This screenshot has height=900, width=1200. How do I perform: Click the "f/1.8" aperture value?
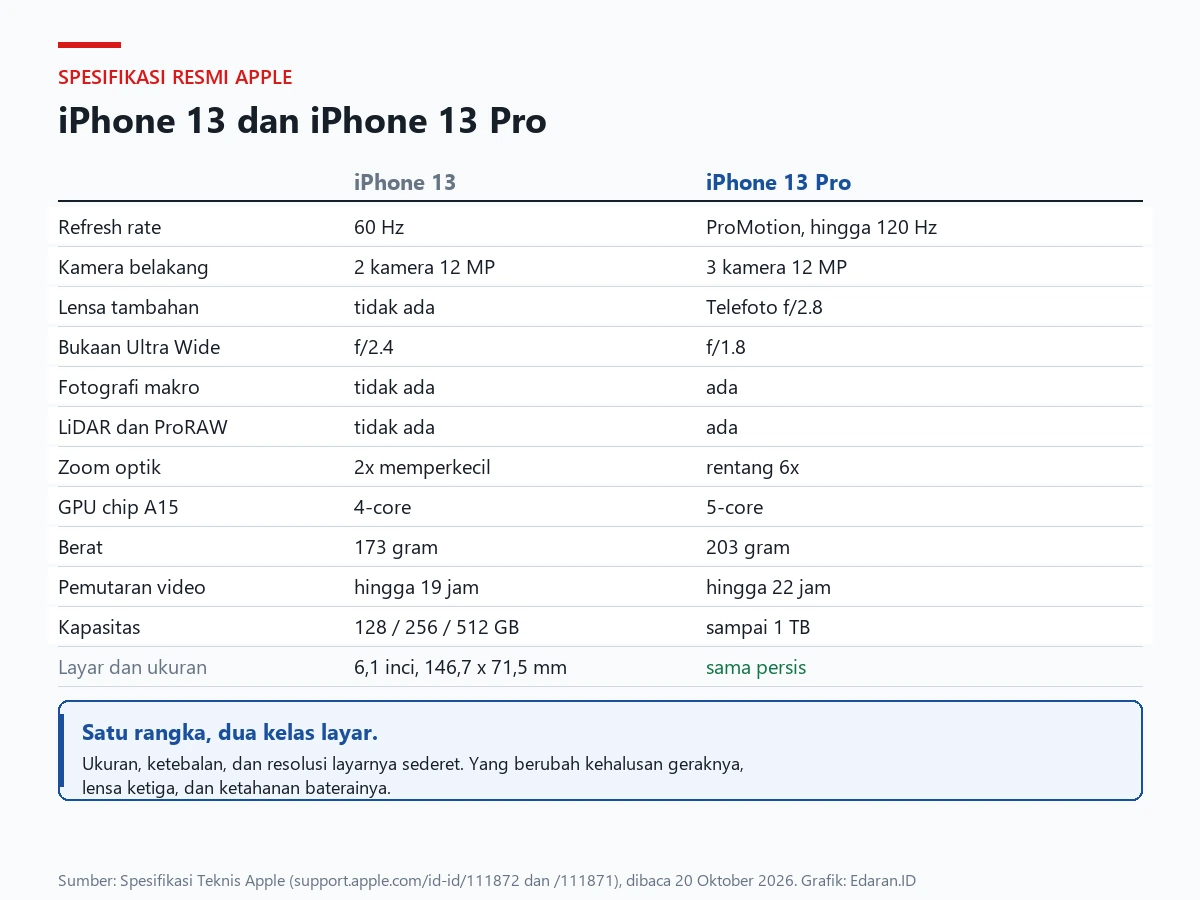tap(726, 347)
